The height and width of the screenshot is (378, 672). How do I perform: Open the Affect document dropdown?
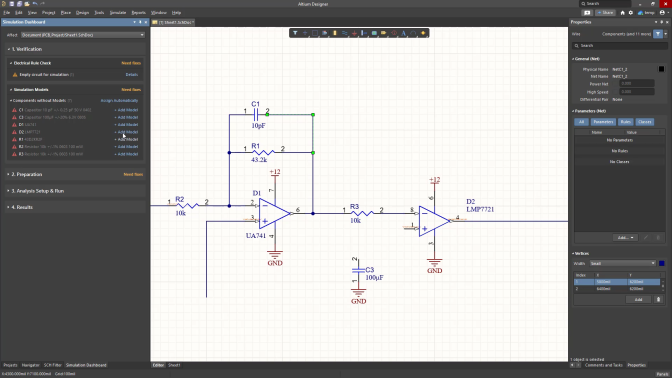click(82, 35)
